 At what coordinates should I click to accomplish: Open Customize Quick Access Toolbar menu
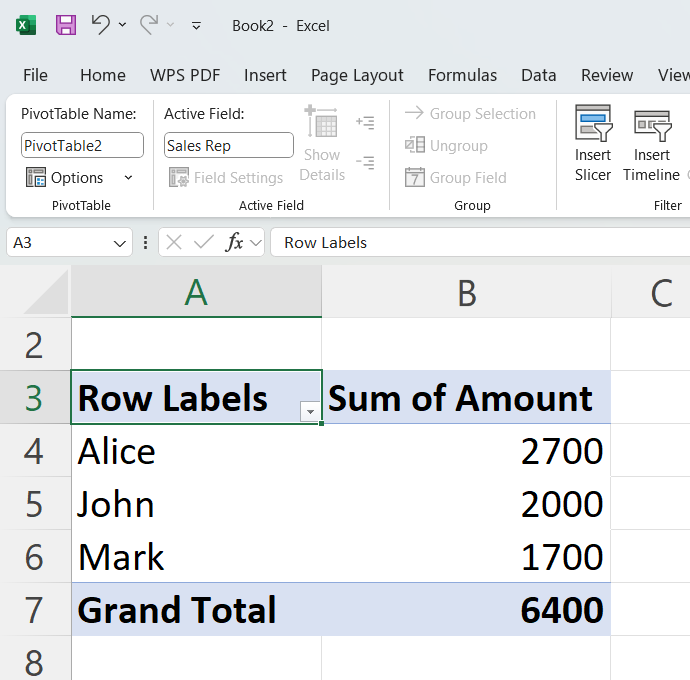tap(196, 26)
